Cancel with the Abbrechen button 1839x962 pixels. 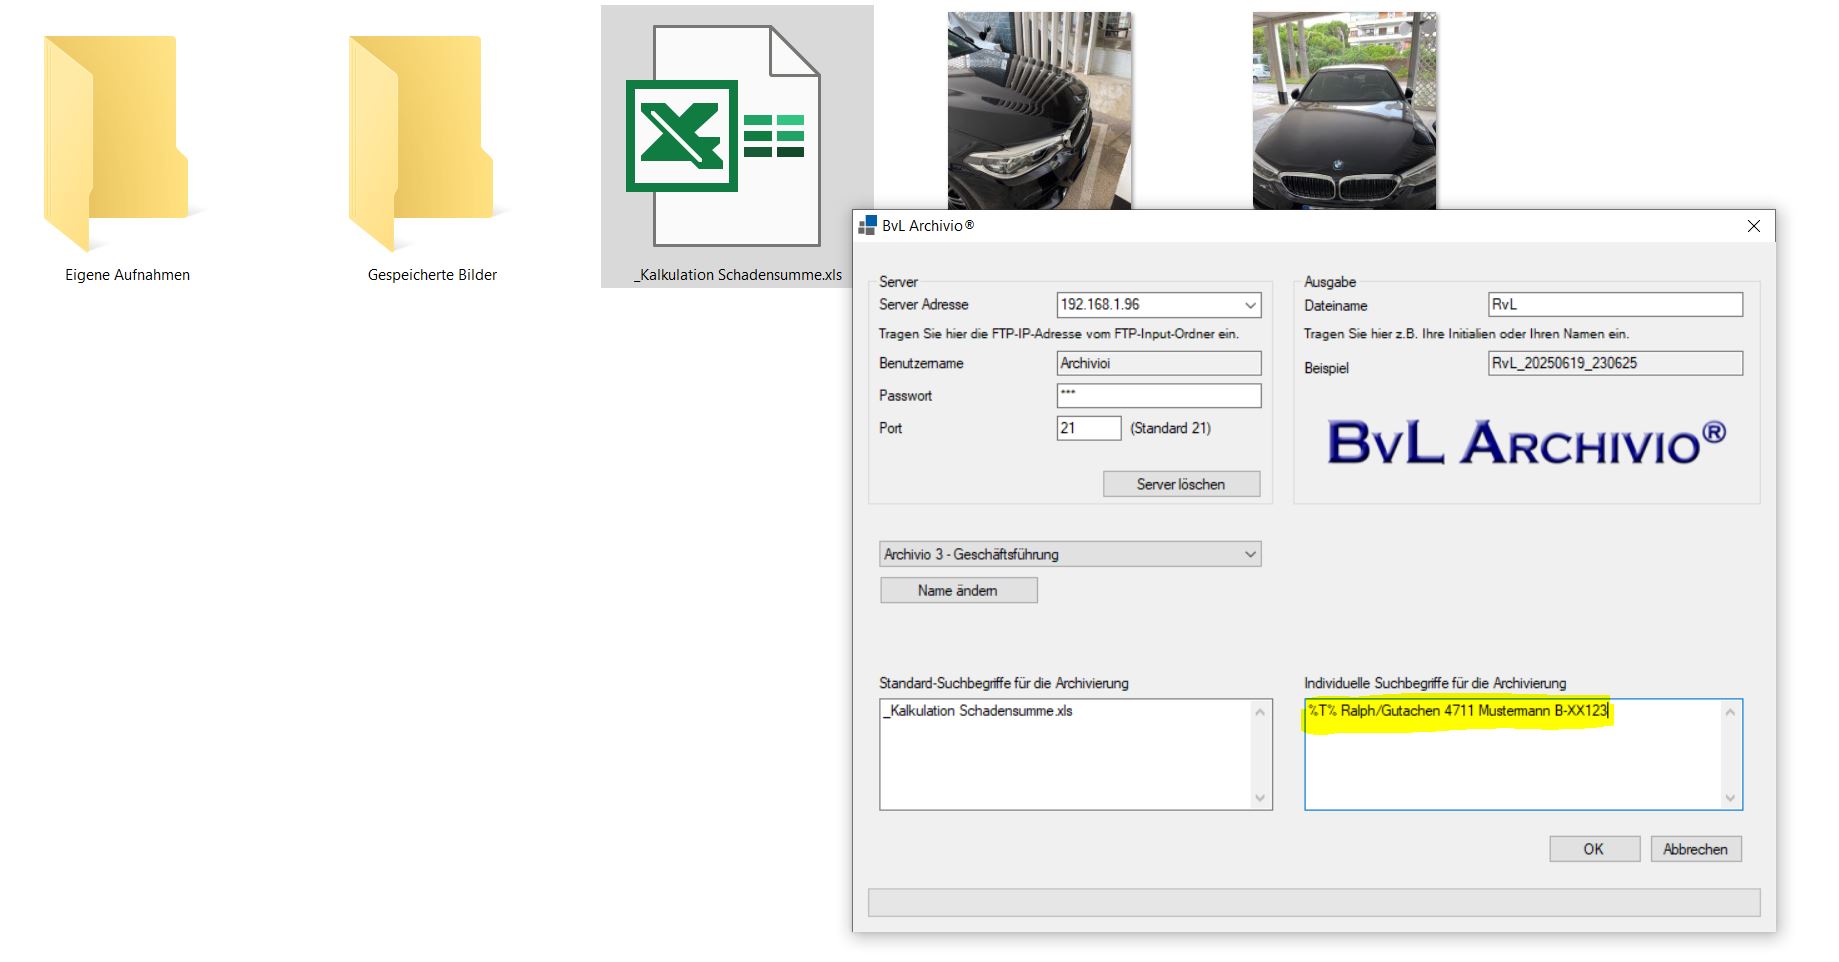pyautogui.click(x=1695, y=849)
